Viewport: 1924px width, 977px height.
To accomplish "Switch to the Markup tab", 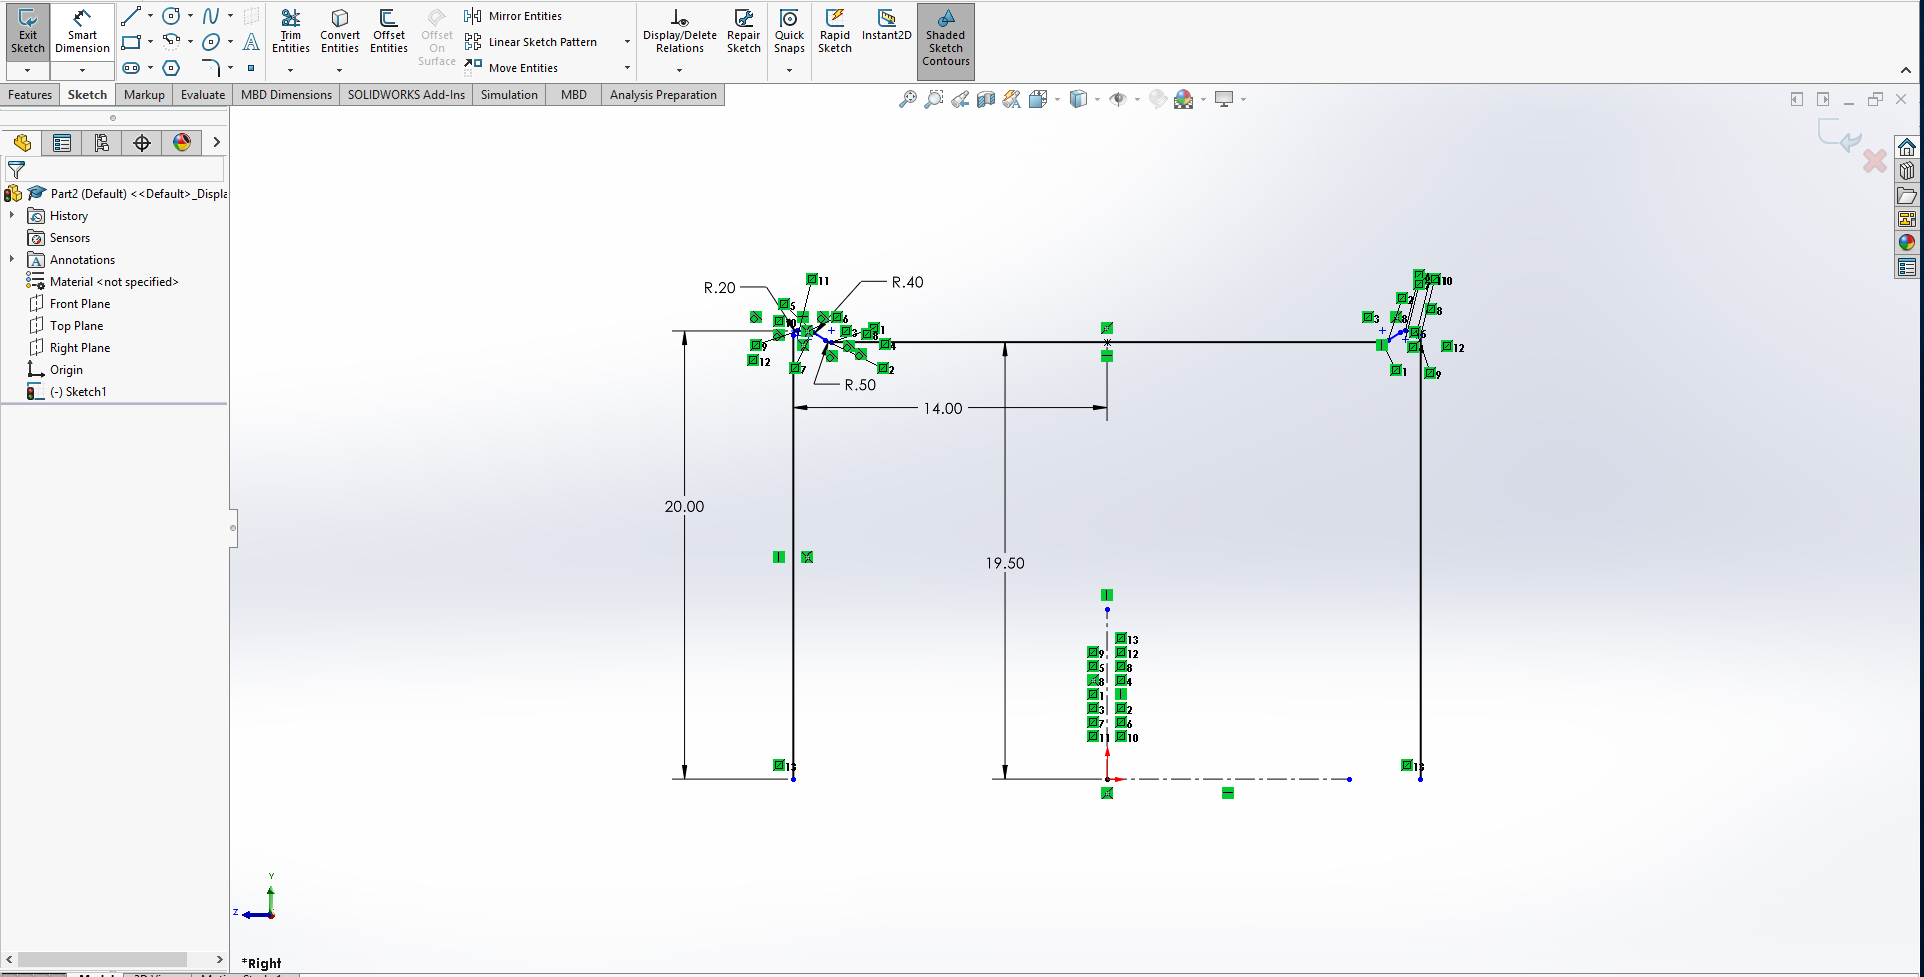I will point(144,95).
